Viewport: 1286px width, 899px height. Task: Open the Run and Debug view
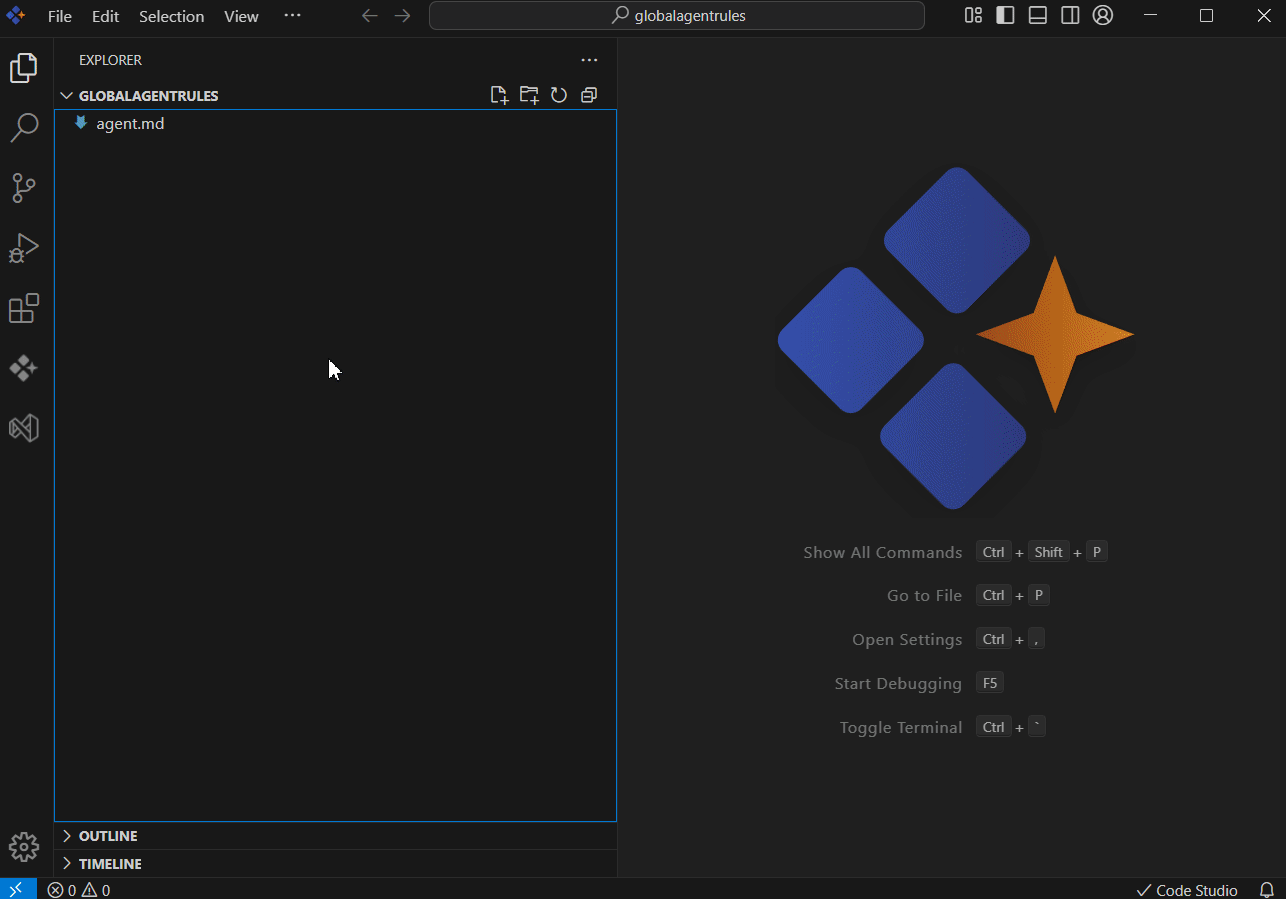click(24, 248)
